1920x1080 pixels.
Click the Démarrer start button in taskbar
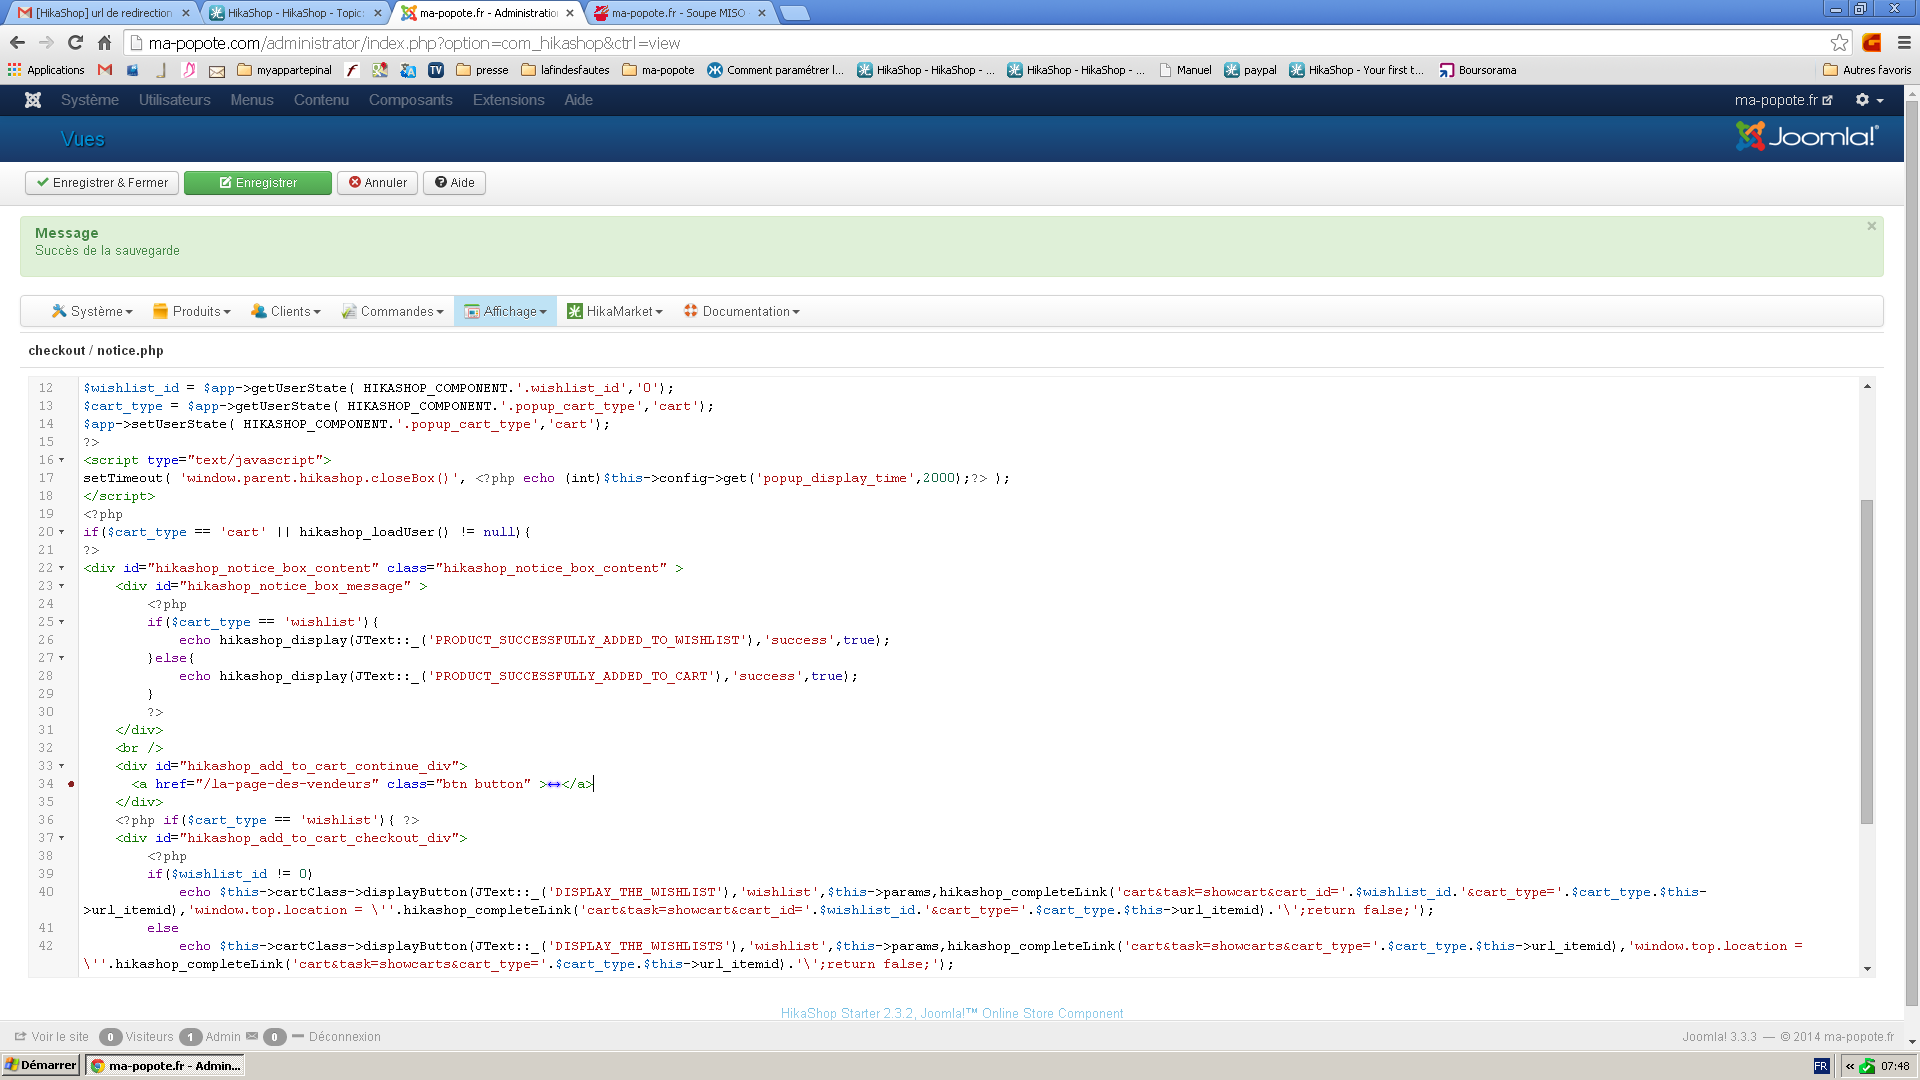tap(41, 1065)
